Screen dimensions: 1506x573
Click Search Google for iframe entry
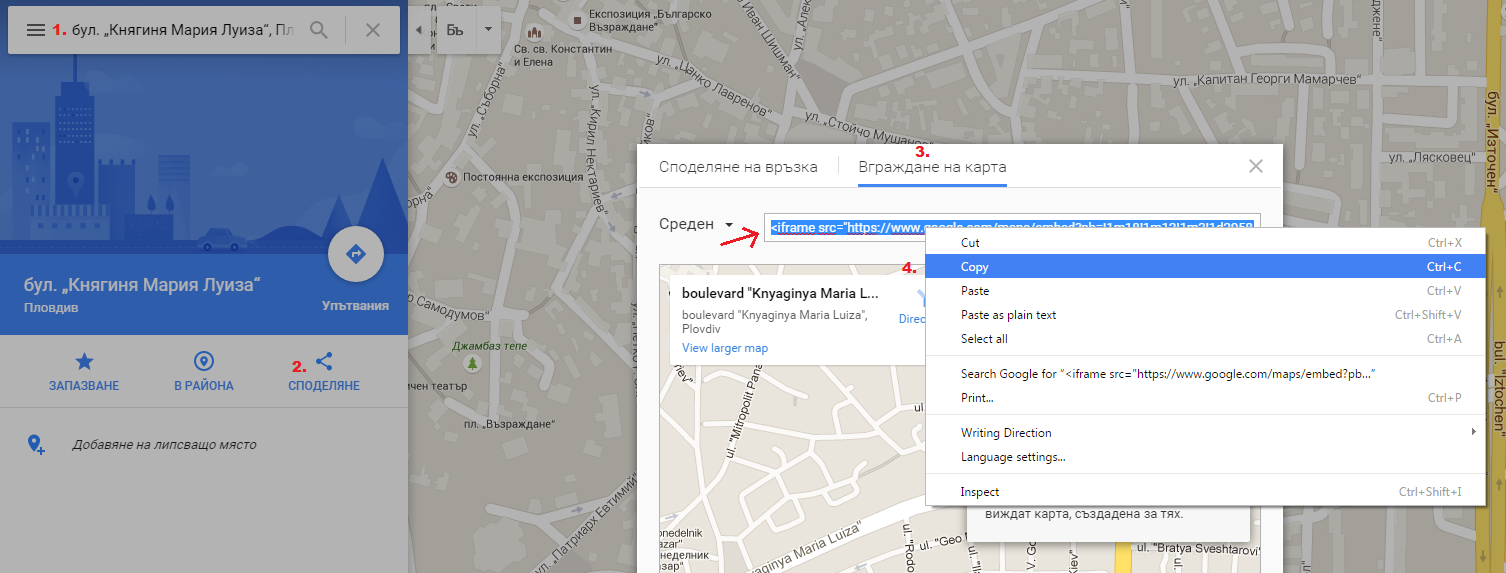1205,374
